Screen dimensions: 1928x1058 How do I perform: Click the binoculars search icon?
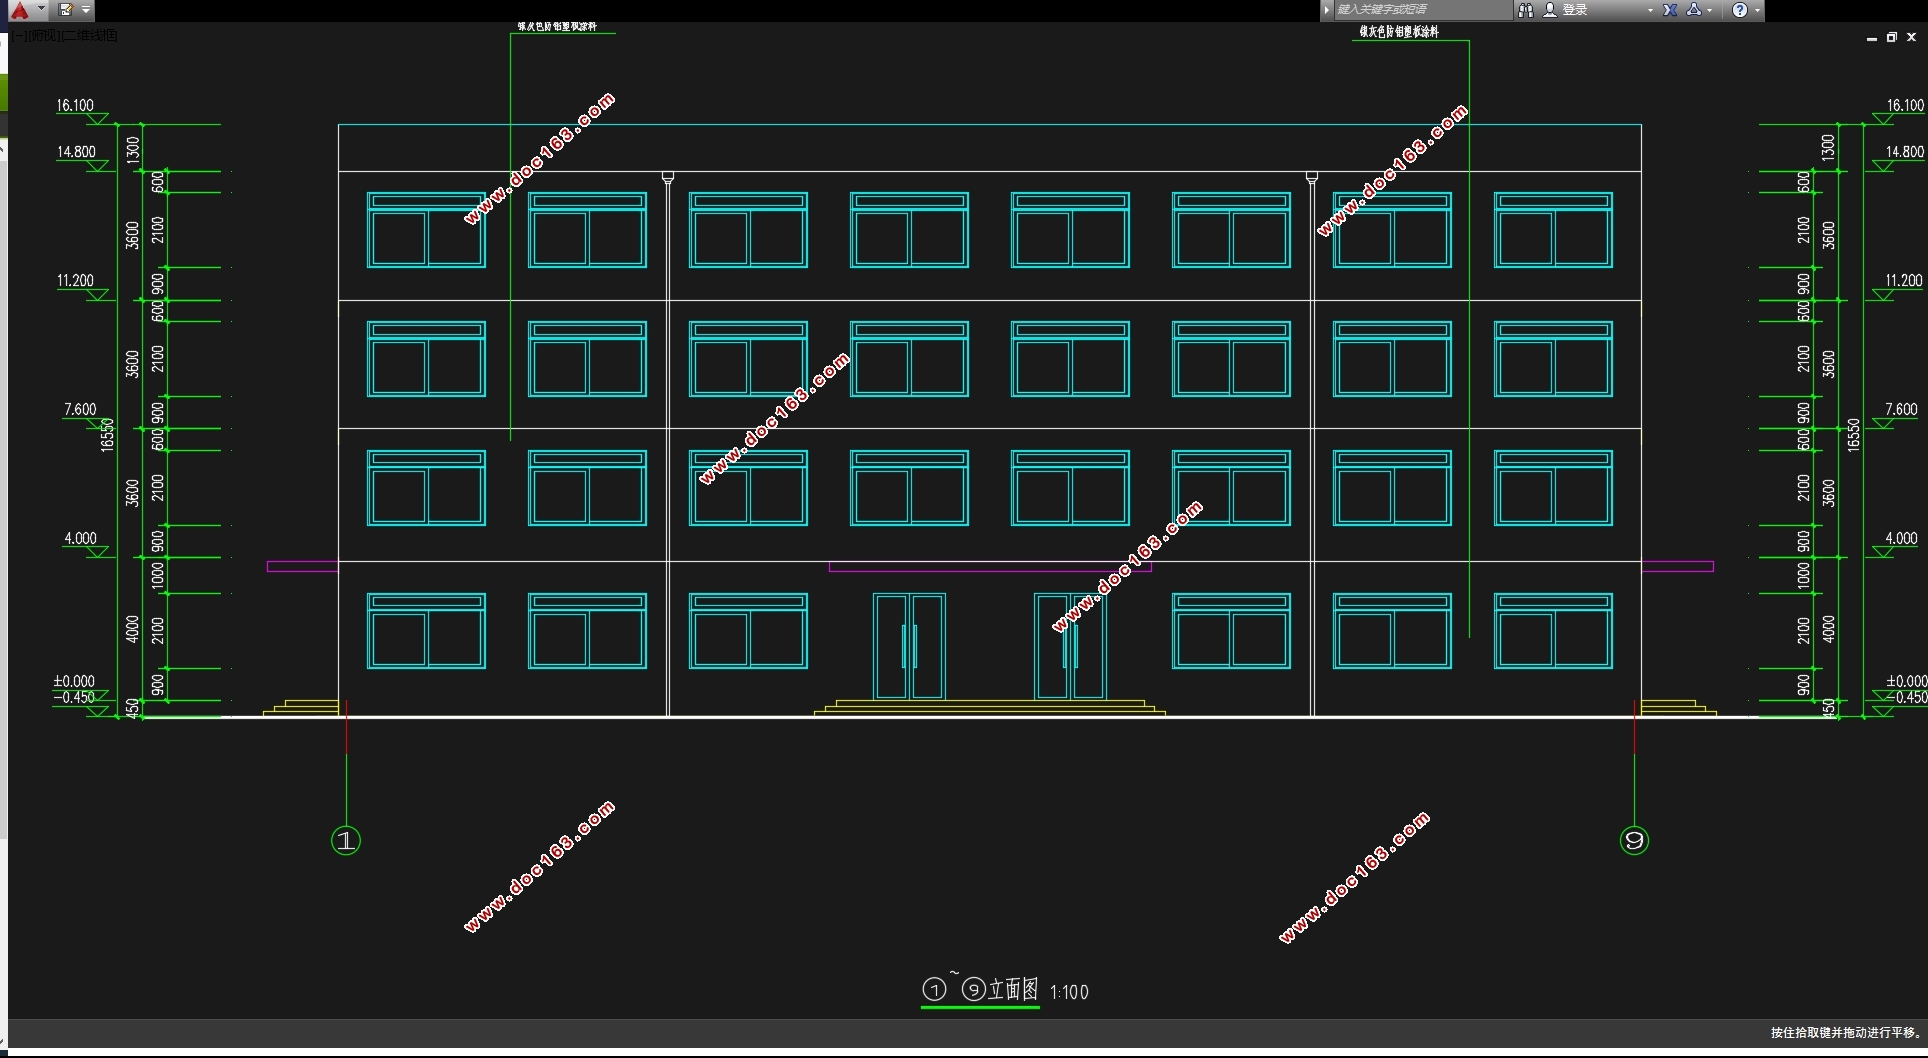click(x=1526, y=10)
